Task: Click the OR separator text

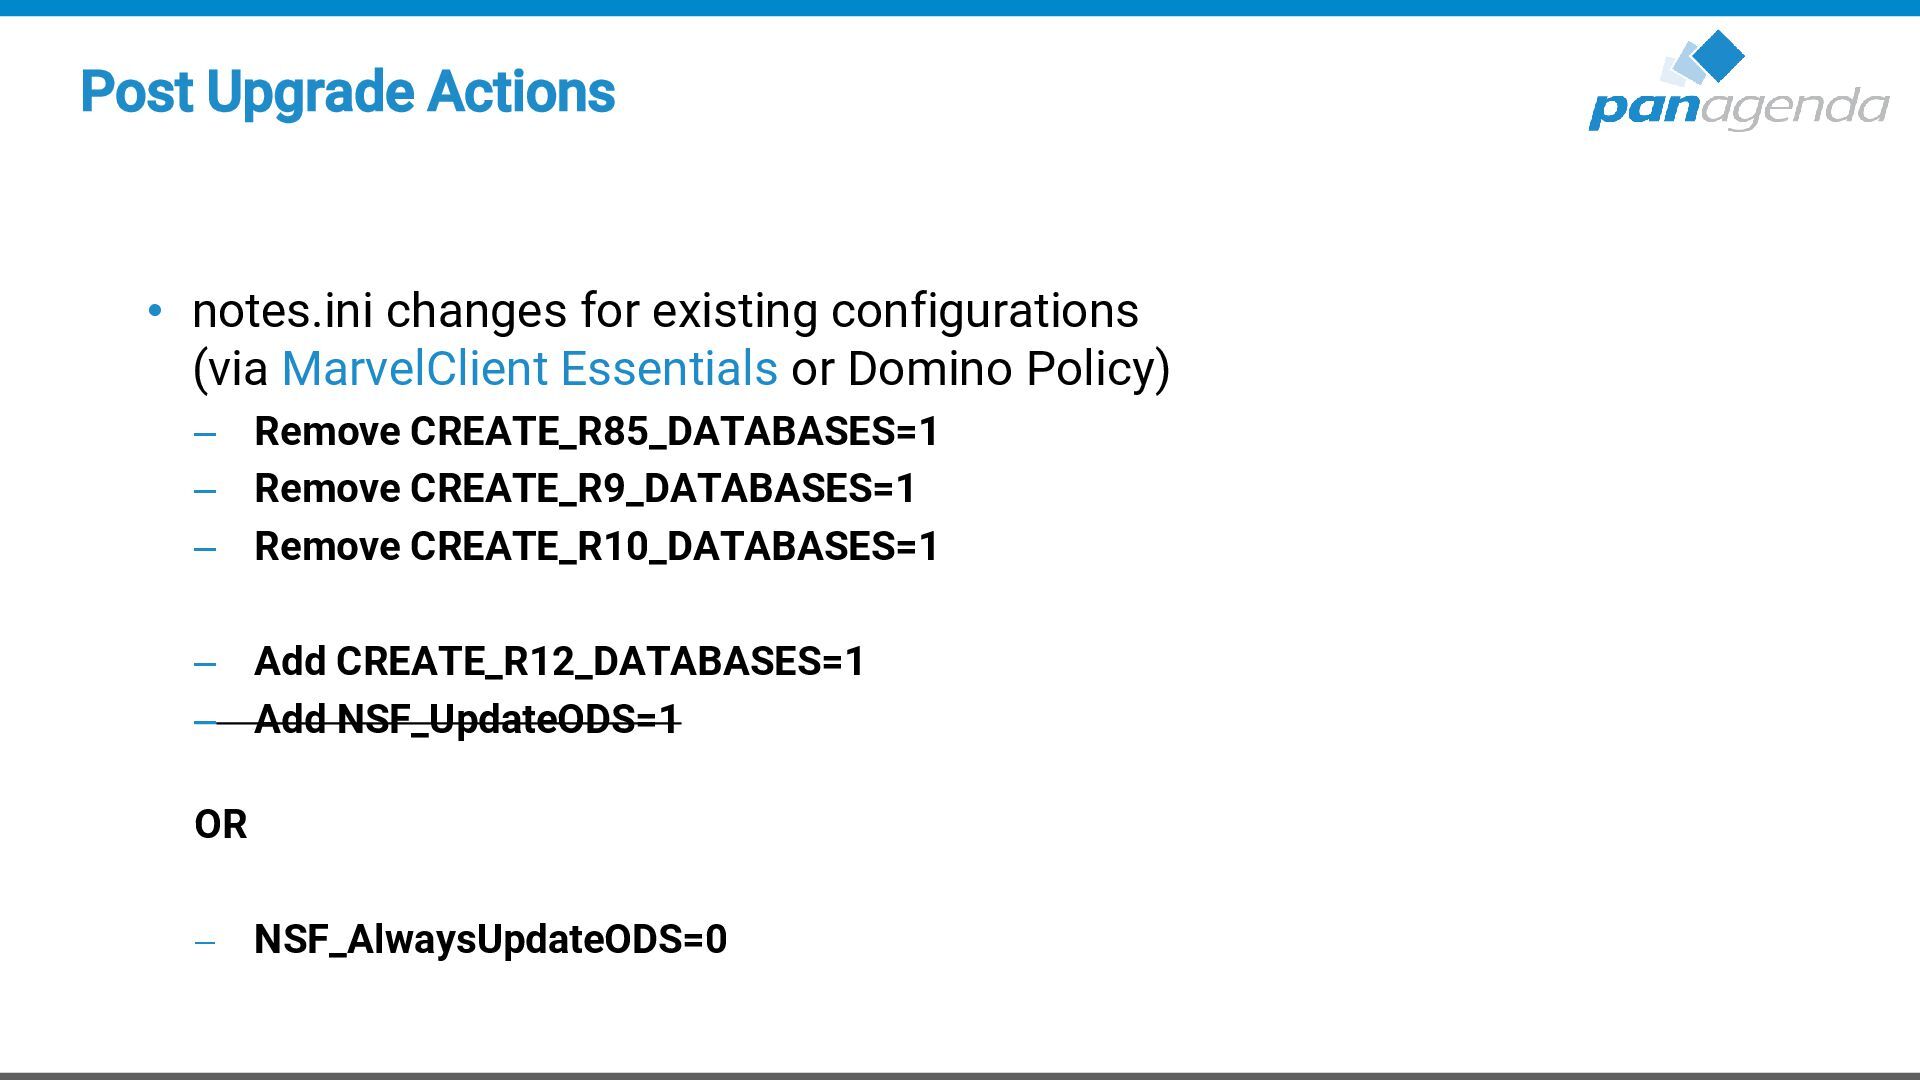Action: tap(221, 825)
